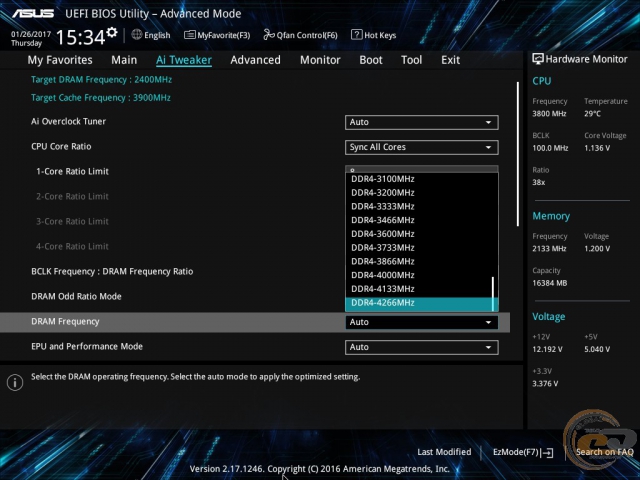This screenshot has height=480, width=640.
Task: Click the EzMode exit arrow icon
Action: (x=547, y=452)
